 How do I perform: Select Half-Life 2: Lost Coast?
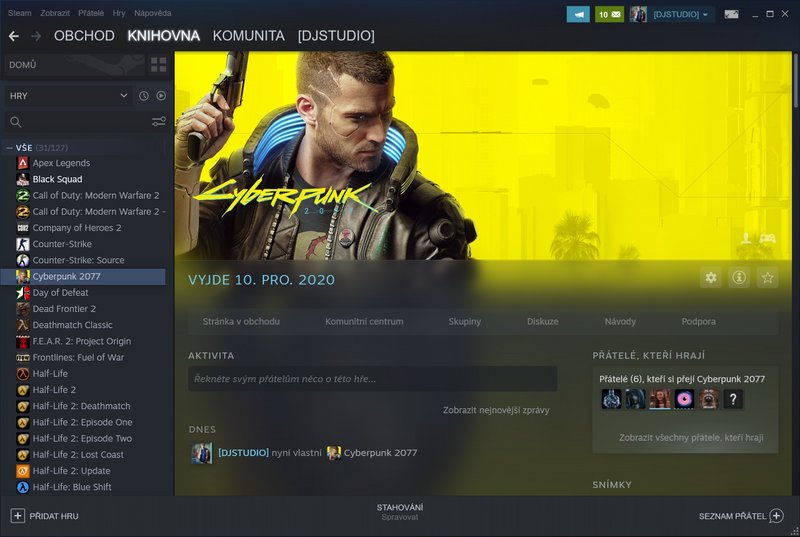(x=84, y=455)
